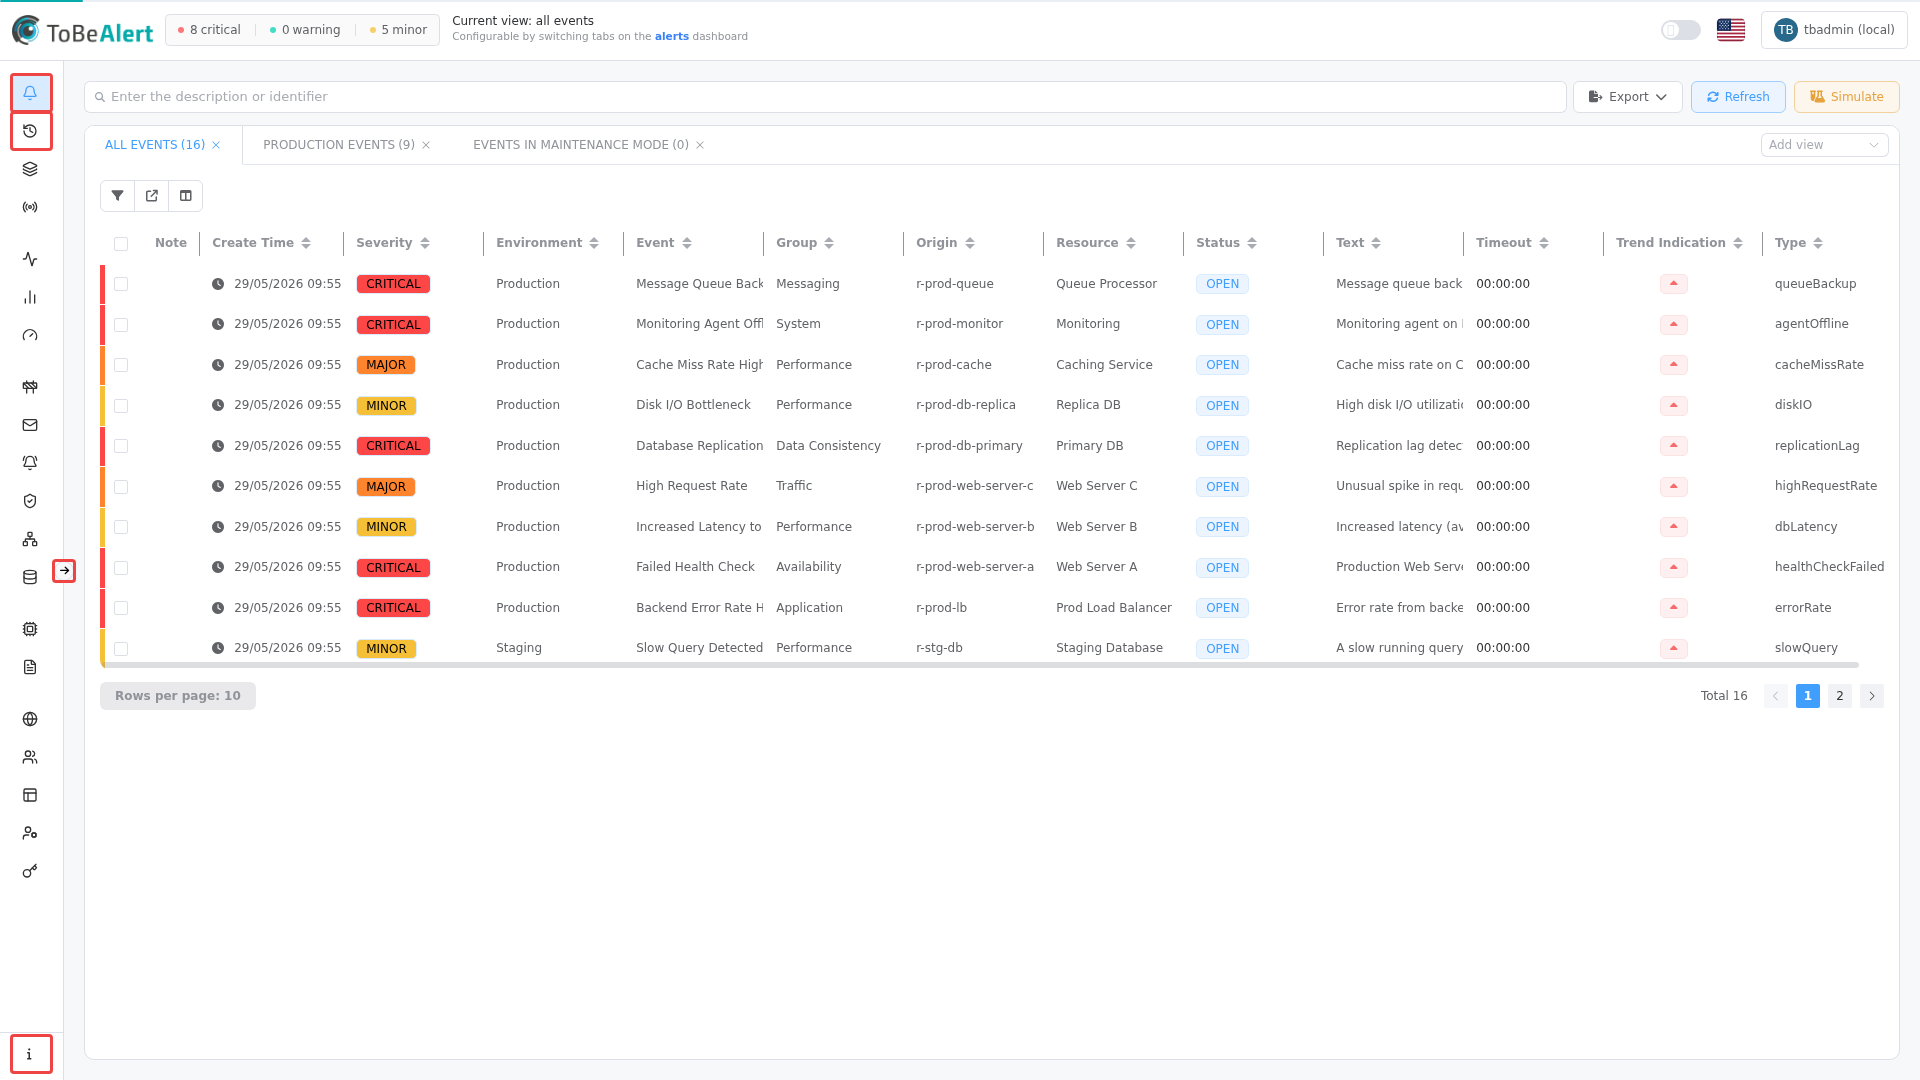Select the All Events tab
Image resolution: width=1920 pixels, height=1080 pixels.
(155, 145)
